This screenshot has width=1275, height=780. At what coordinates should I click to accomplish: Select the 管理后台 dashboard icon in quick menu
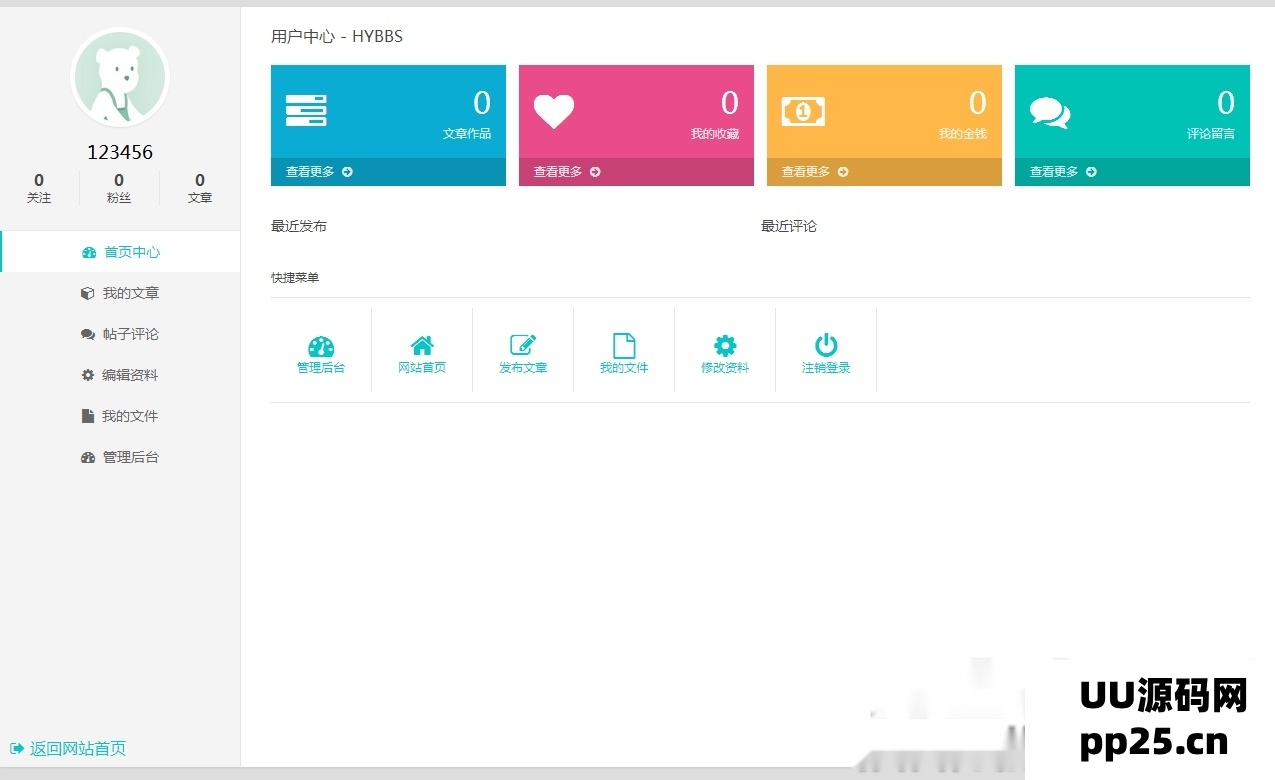pyautogui.click(x=320, y=343)
